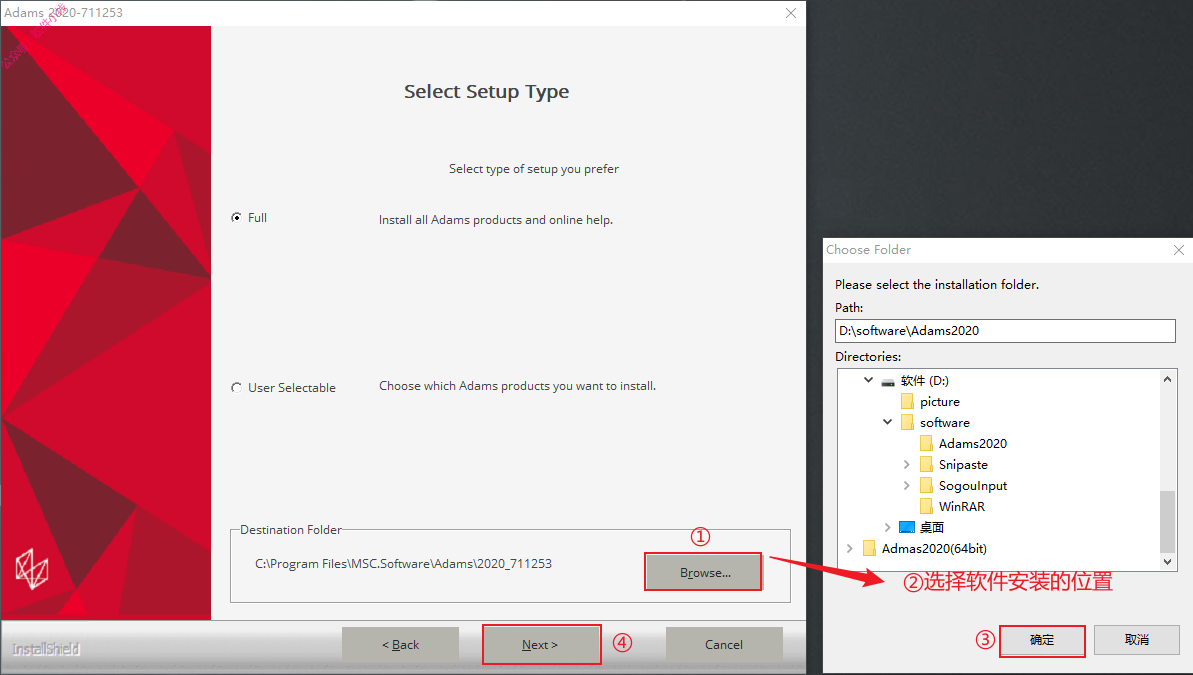Close the Choose Folder dialog

pyautogui.click(x=1179, y=250)
